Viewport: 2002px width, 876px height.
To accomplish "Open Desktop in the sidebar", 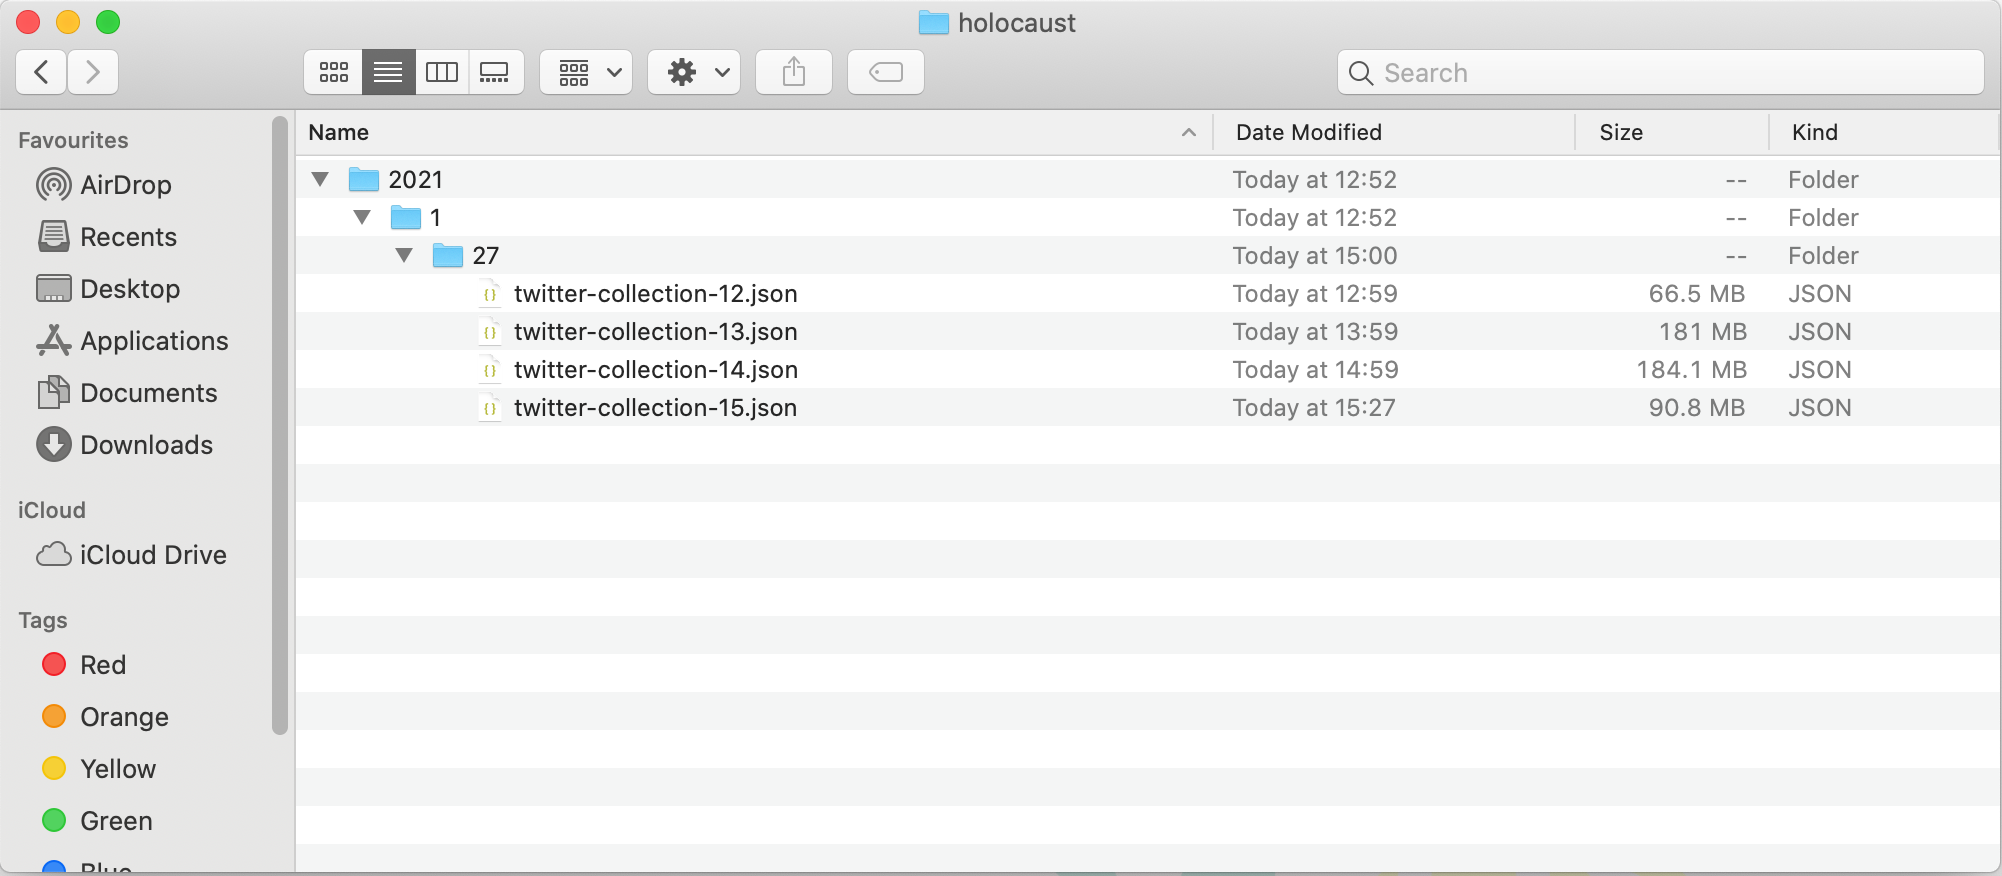I will pyautogui.click(x=108, y=289).
